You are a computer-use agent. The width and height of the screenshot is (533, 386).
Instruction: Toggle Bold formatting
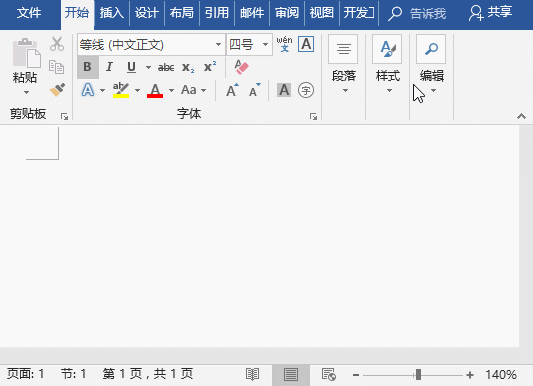click(88, 67)
